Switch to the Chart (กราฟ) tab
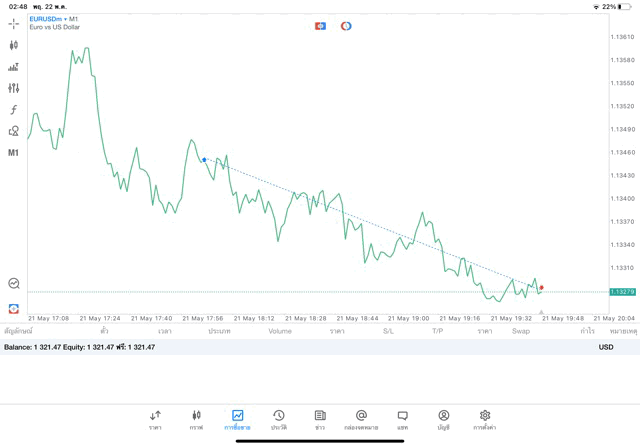This screenshot has width=640, height=447. (196, 419)
